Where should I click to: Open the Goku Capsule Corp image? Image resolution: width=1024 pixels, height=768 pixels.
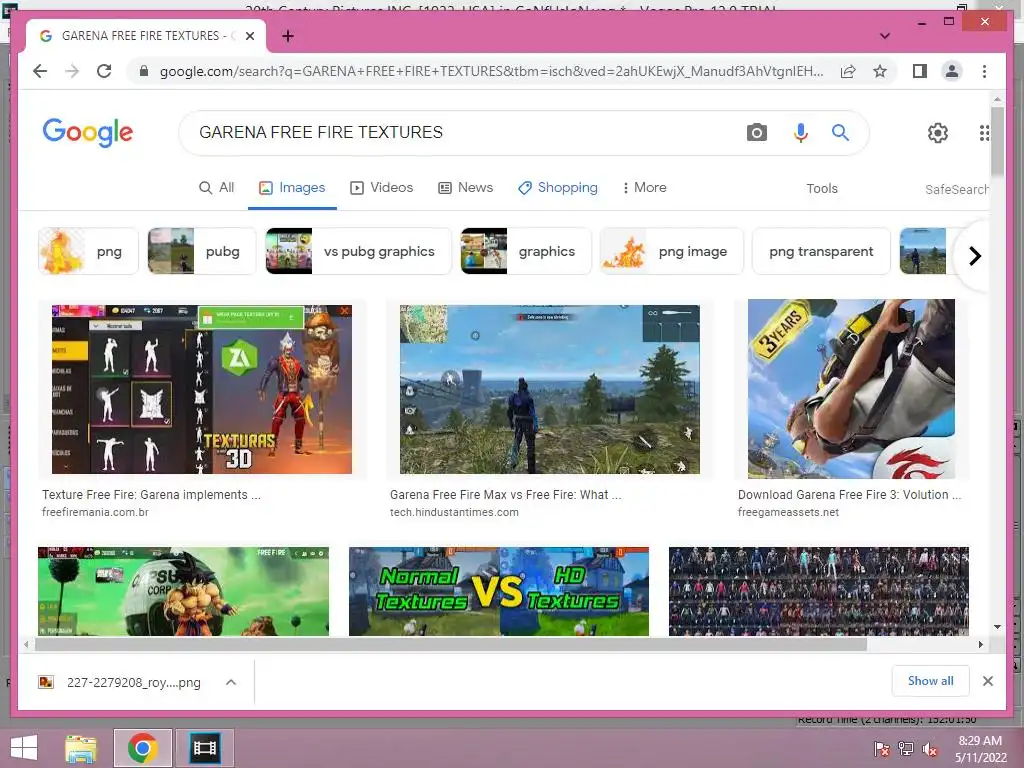click(x=184, y=591)
